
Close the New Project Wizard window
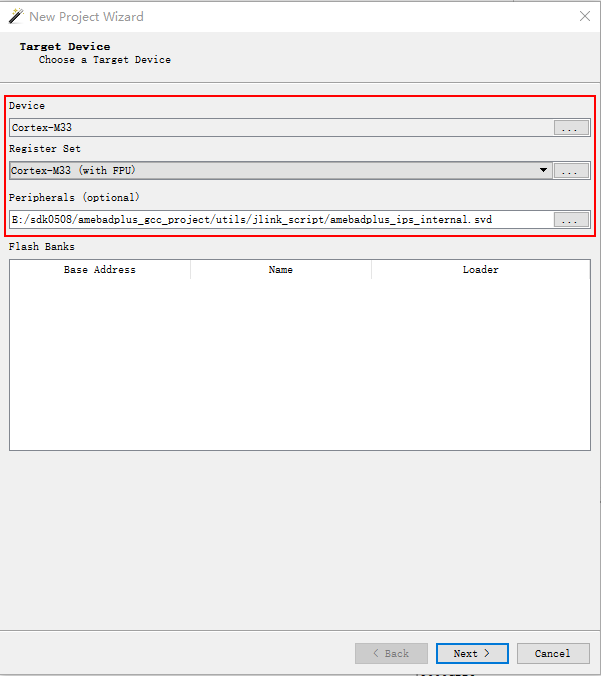584,16
